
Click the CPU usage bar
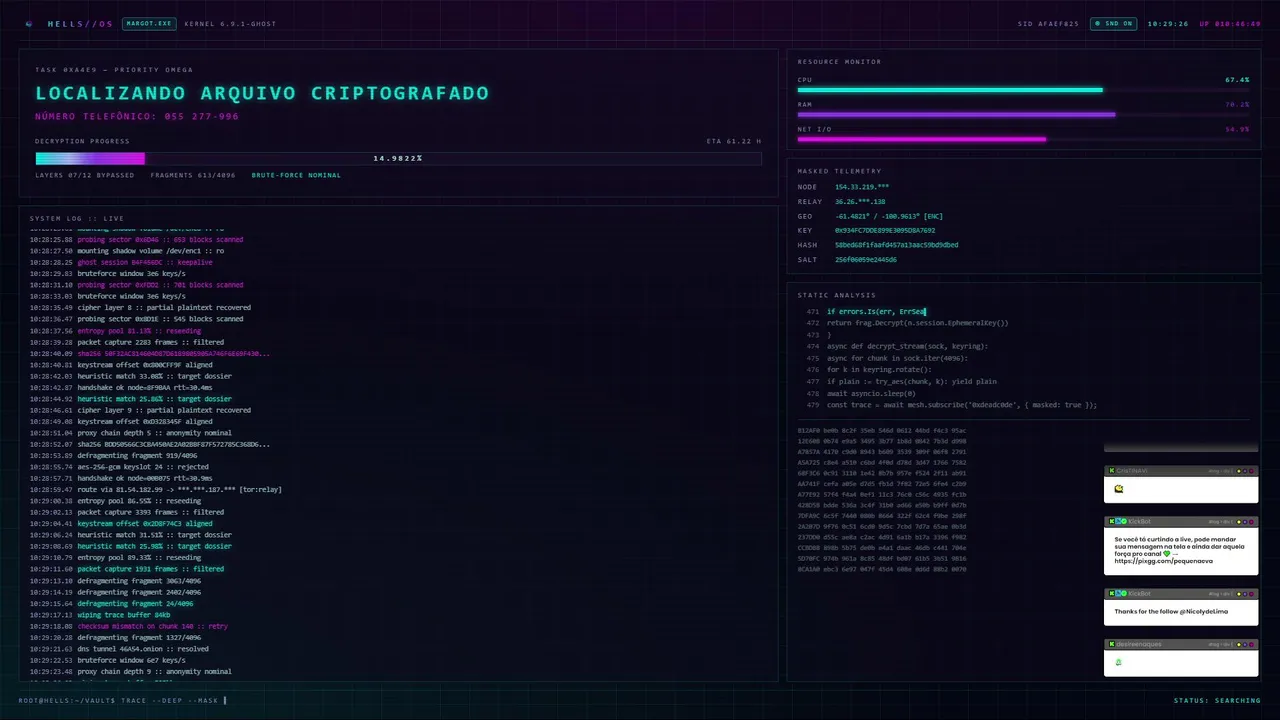coord(1023,90)
